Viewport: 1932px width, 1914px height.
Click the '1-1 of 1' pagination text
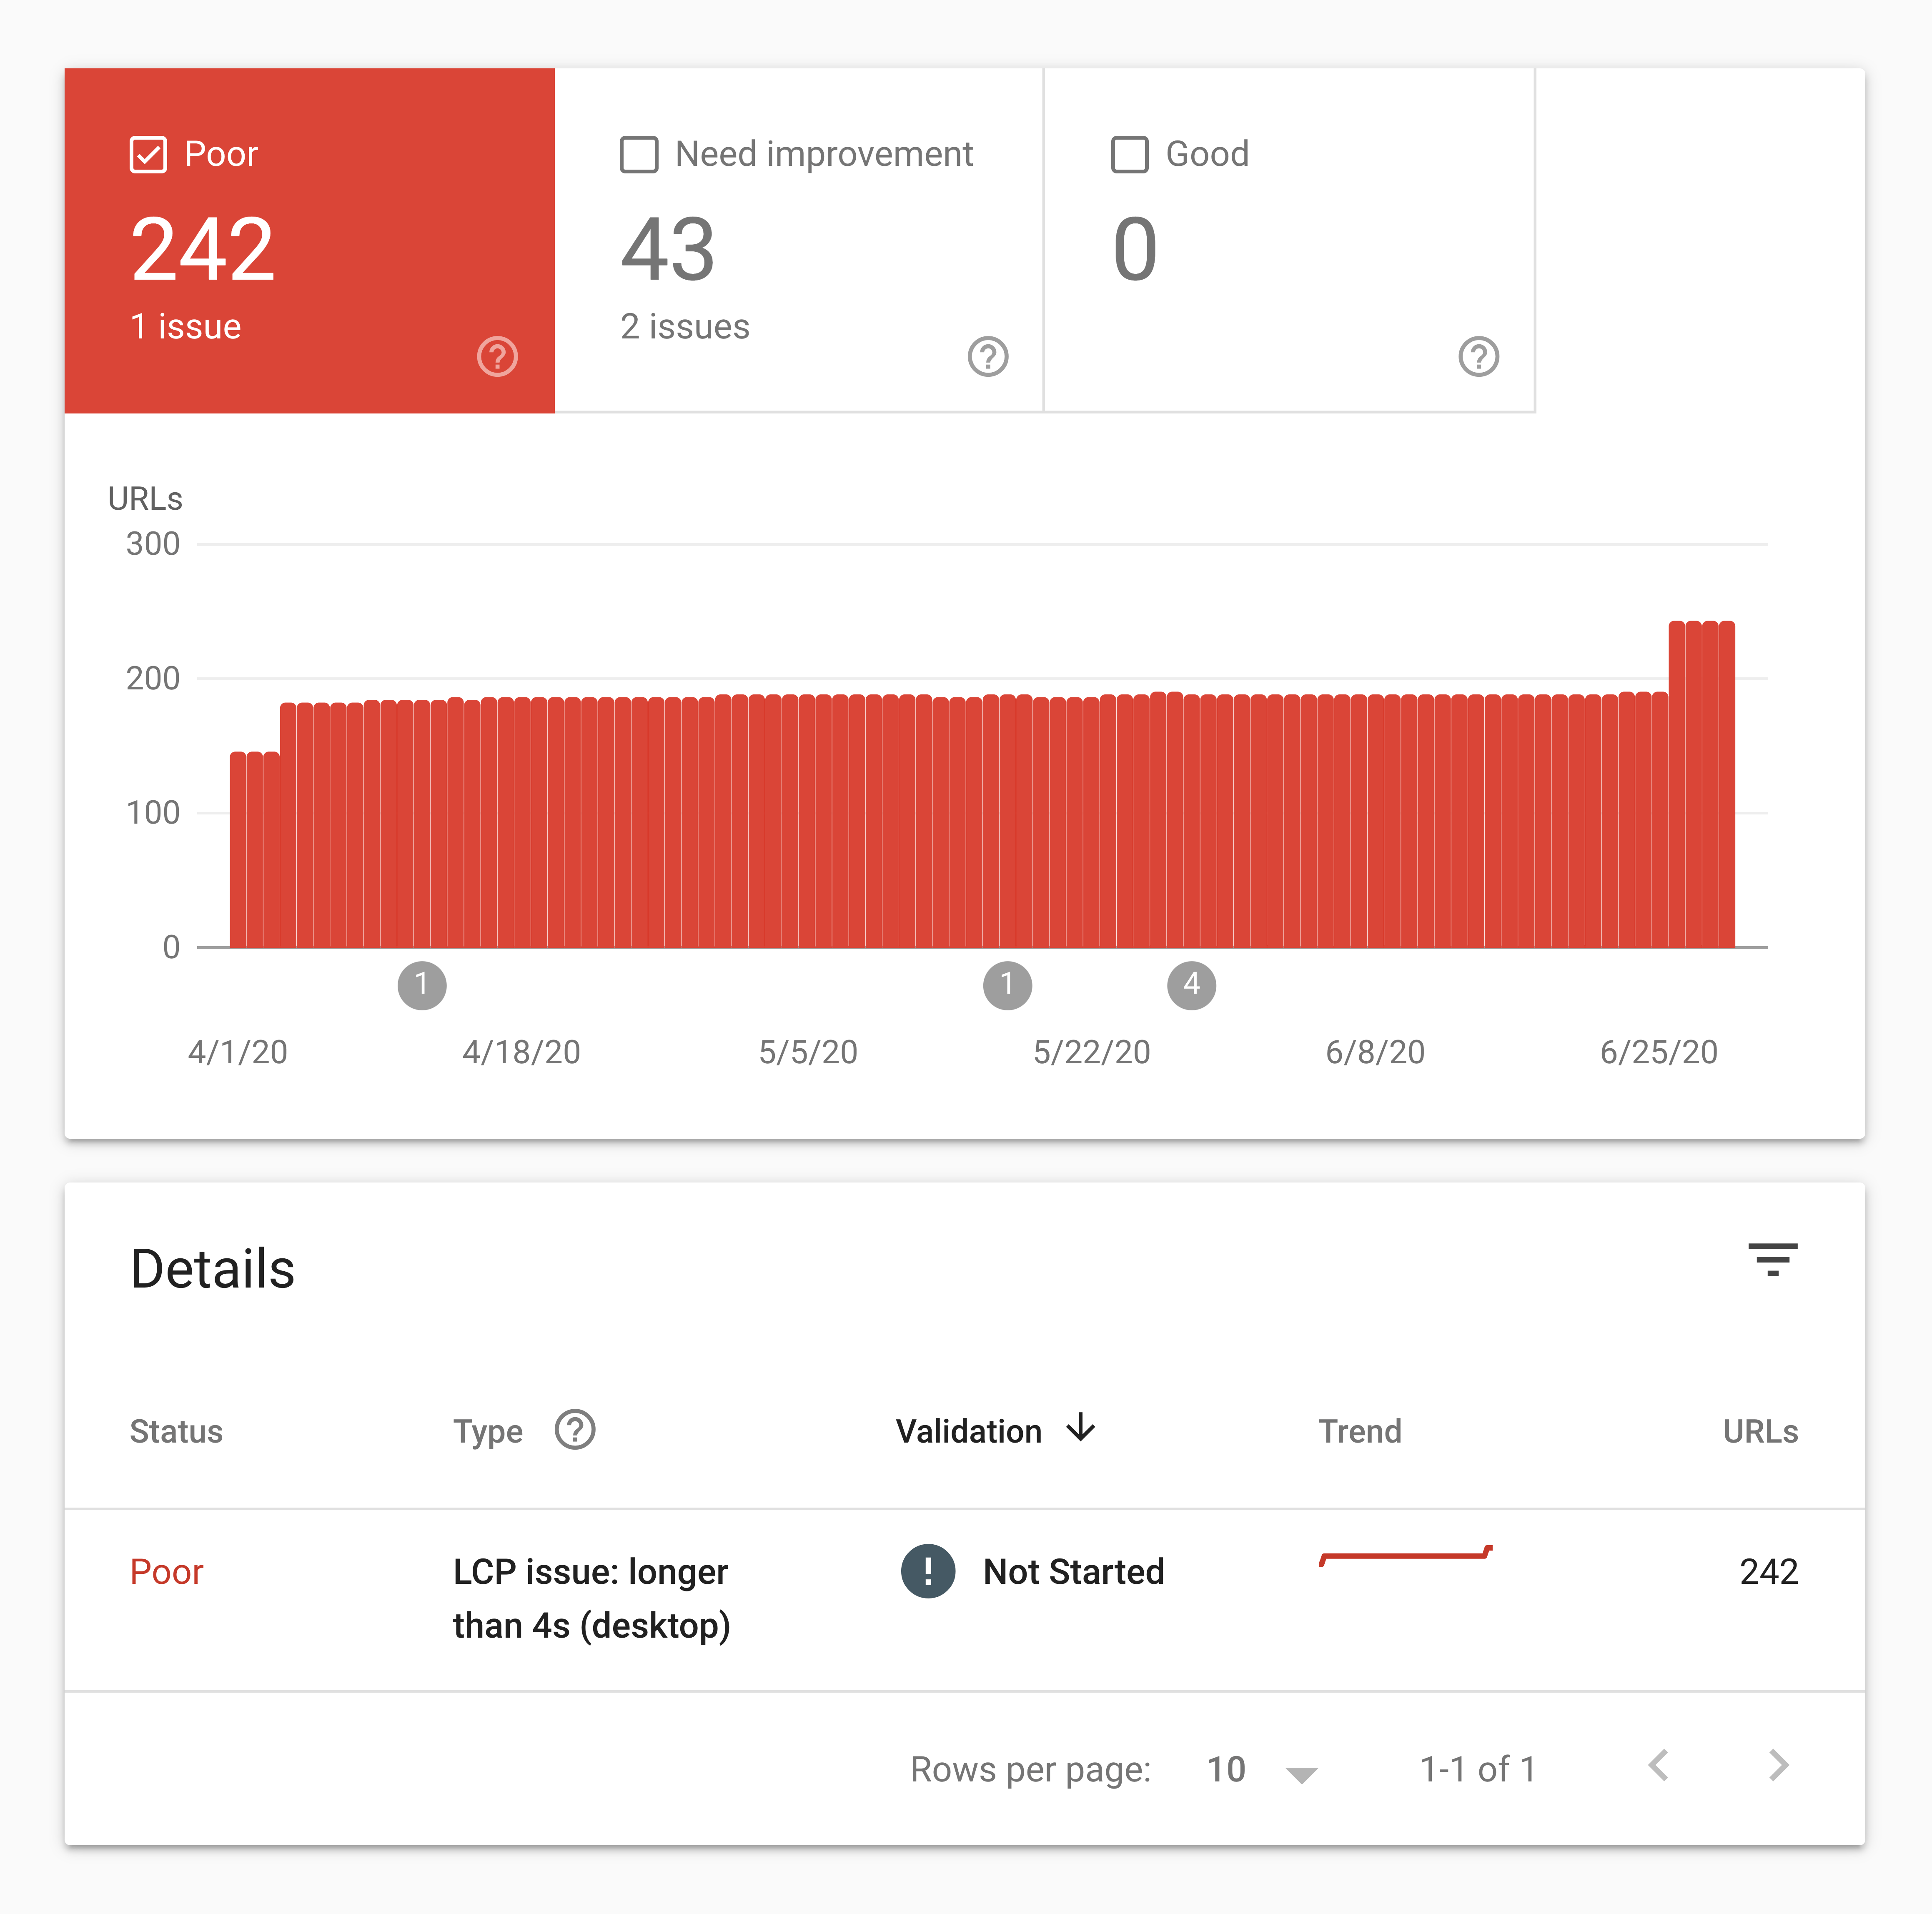(1478, 1770)
